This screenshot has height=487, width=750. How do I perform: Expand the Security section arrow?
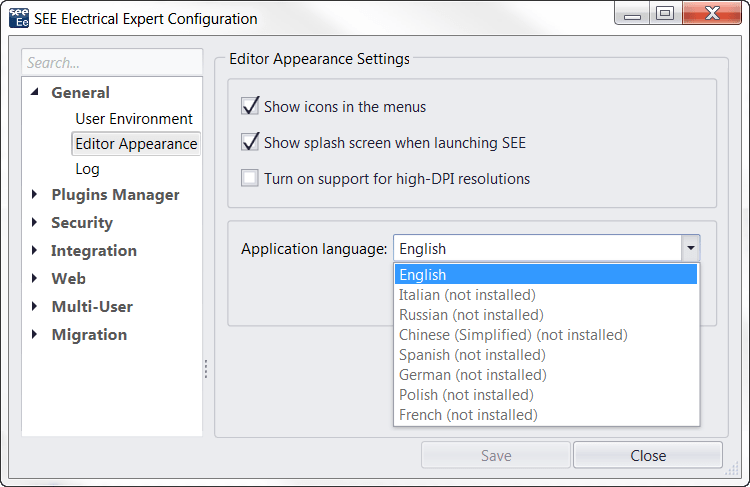click(36, 223)
